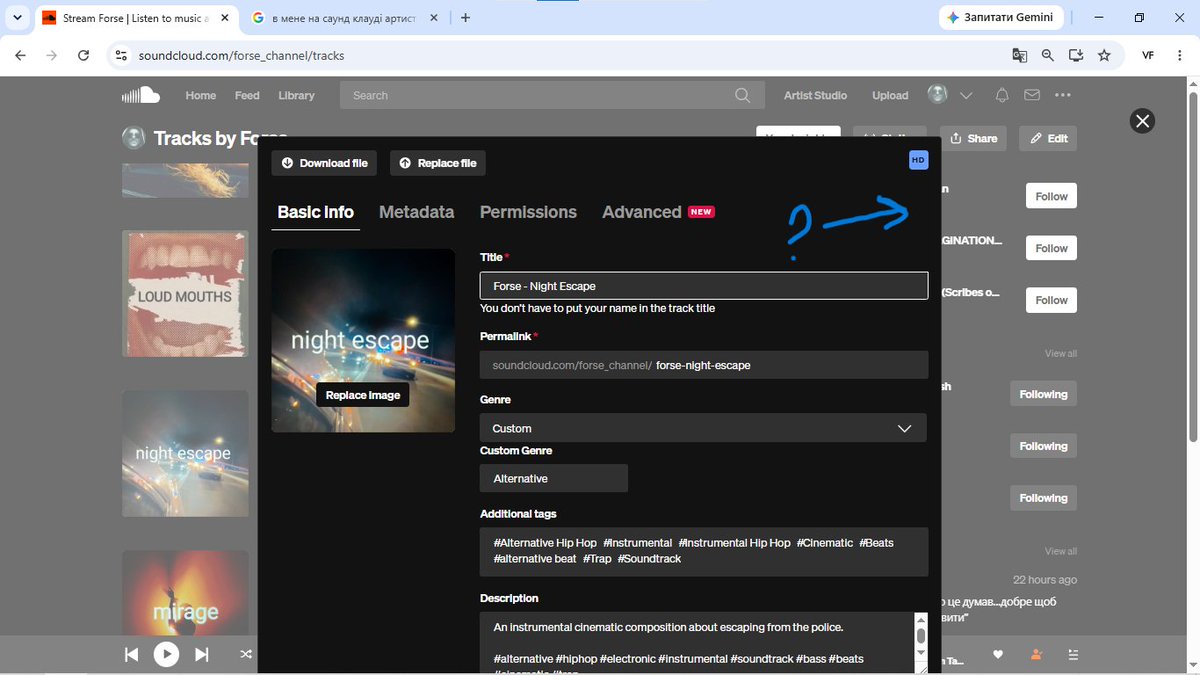
Task: Click the HD badge in the edit dialog
Action: click(918, 160)
